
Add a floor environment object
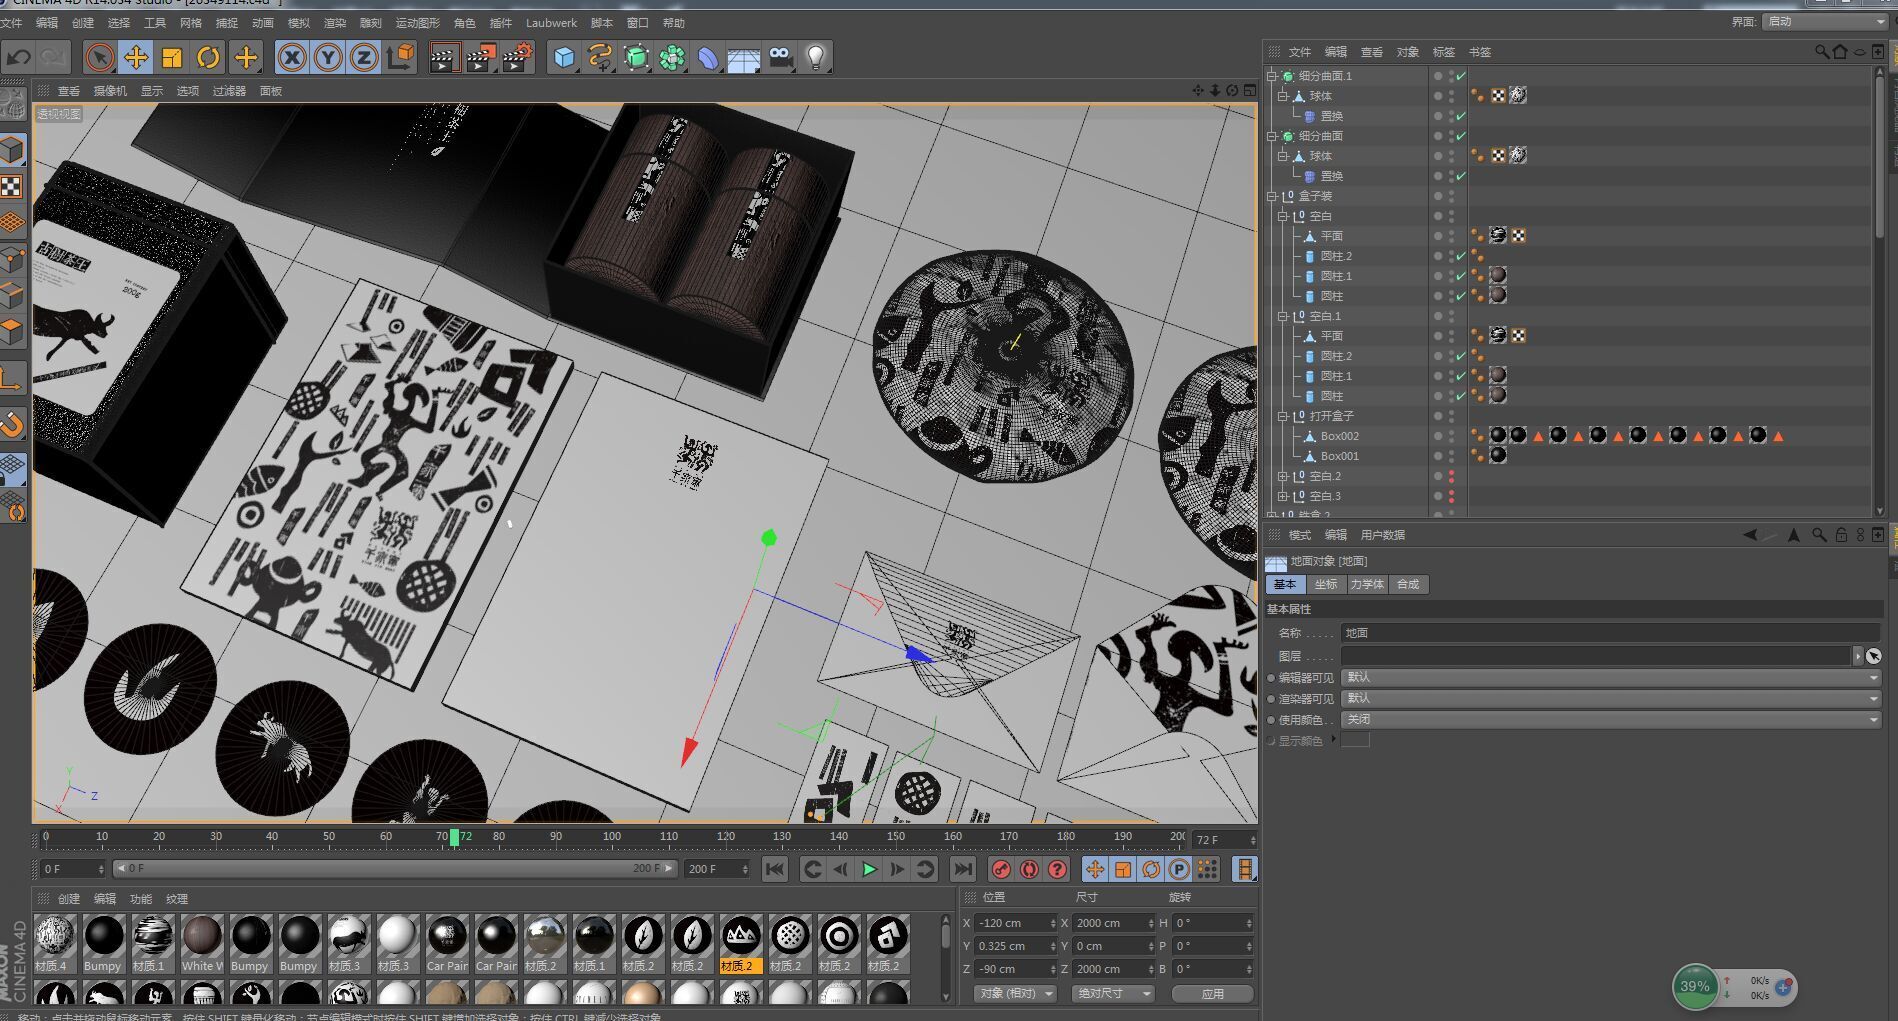pos(744,57)
